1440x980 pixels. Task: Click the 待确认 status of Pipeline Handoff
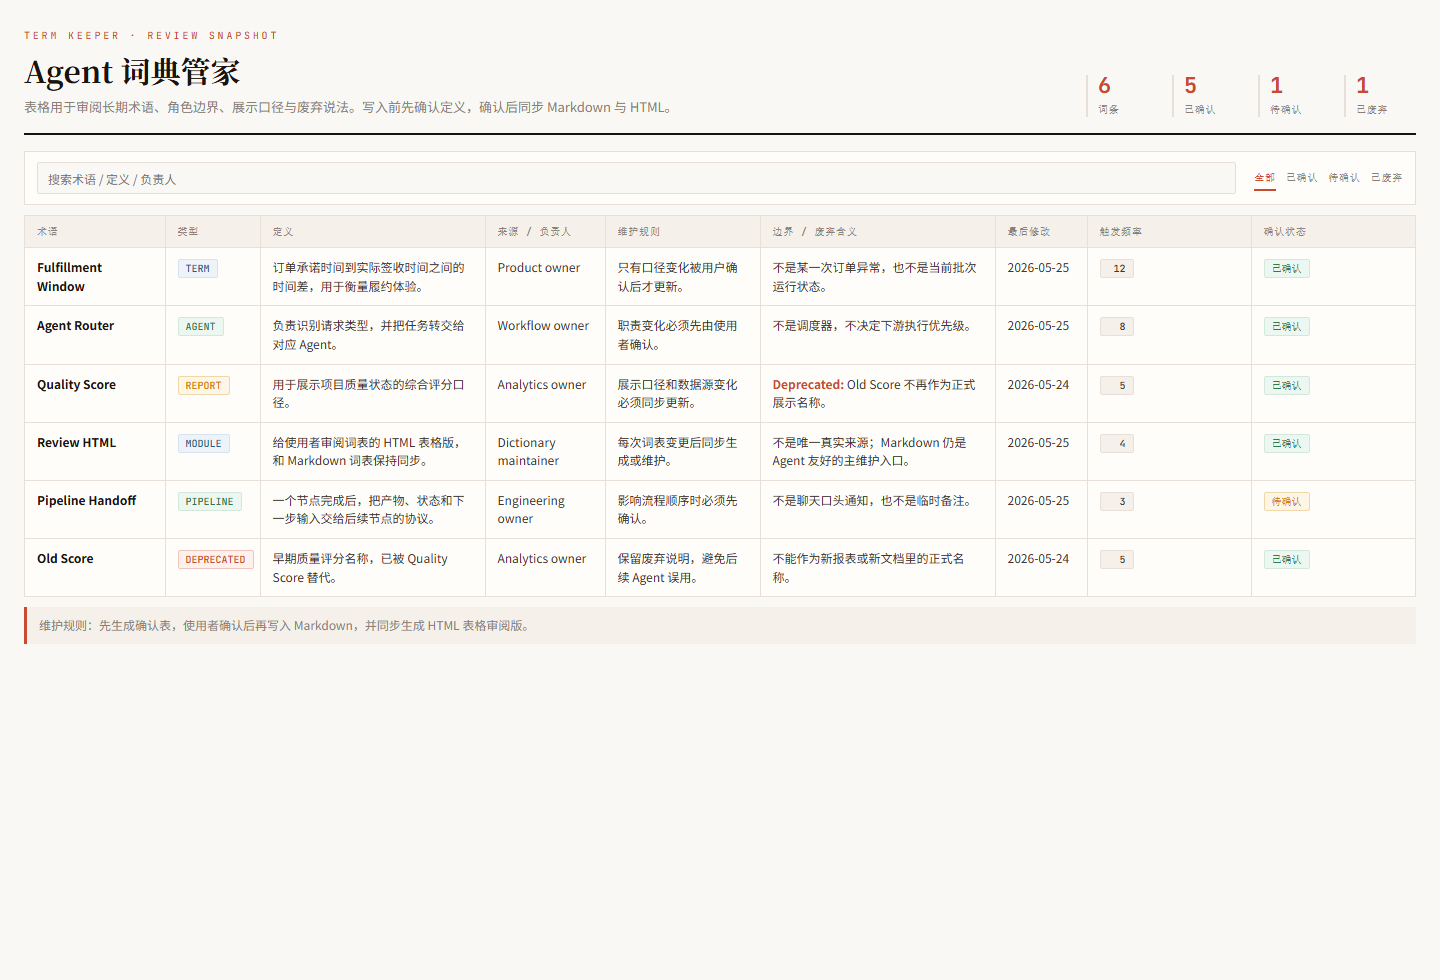coord(1287,502)
